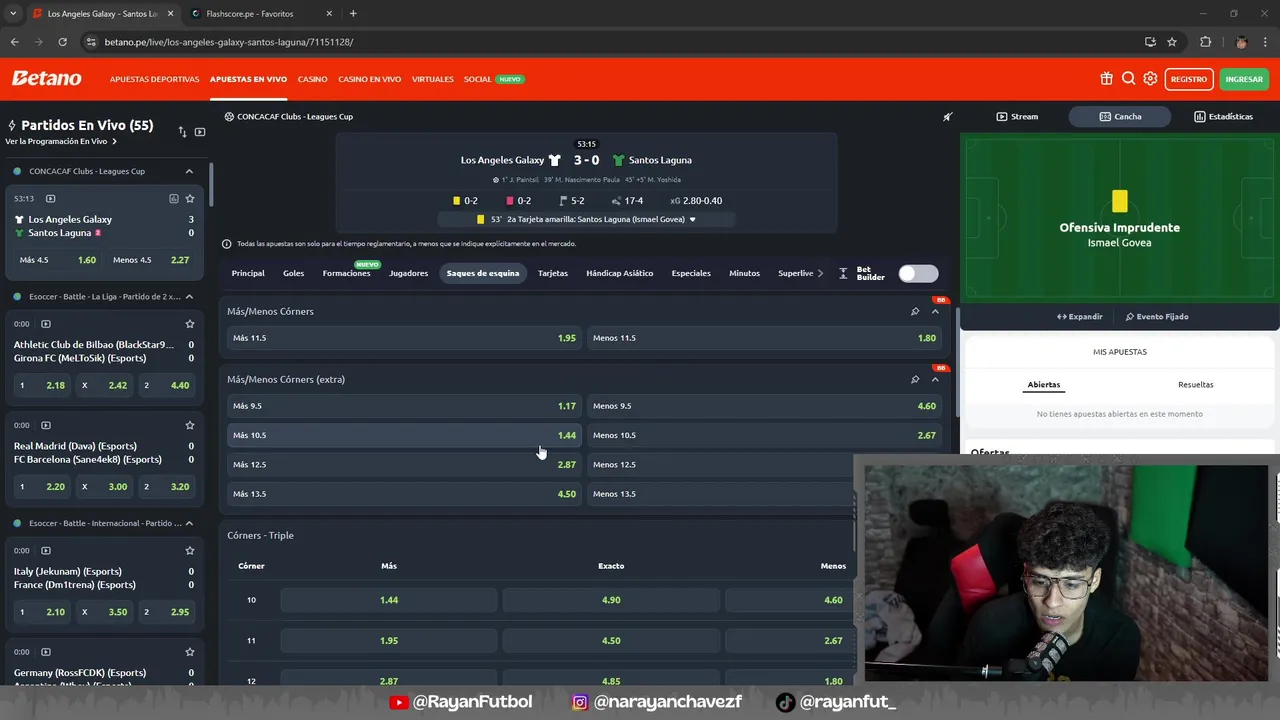Open the Jugadores market tab
Viewport: 1280px width, 720px height.
pyautogui.click(x=408, y=273)
